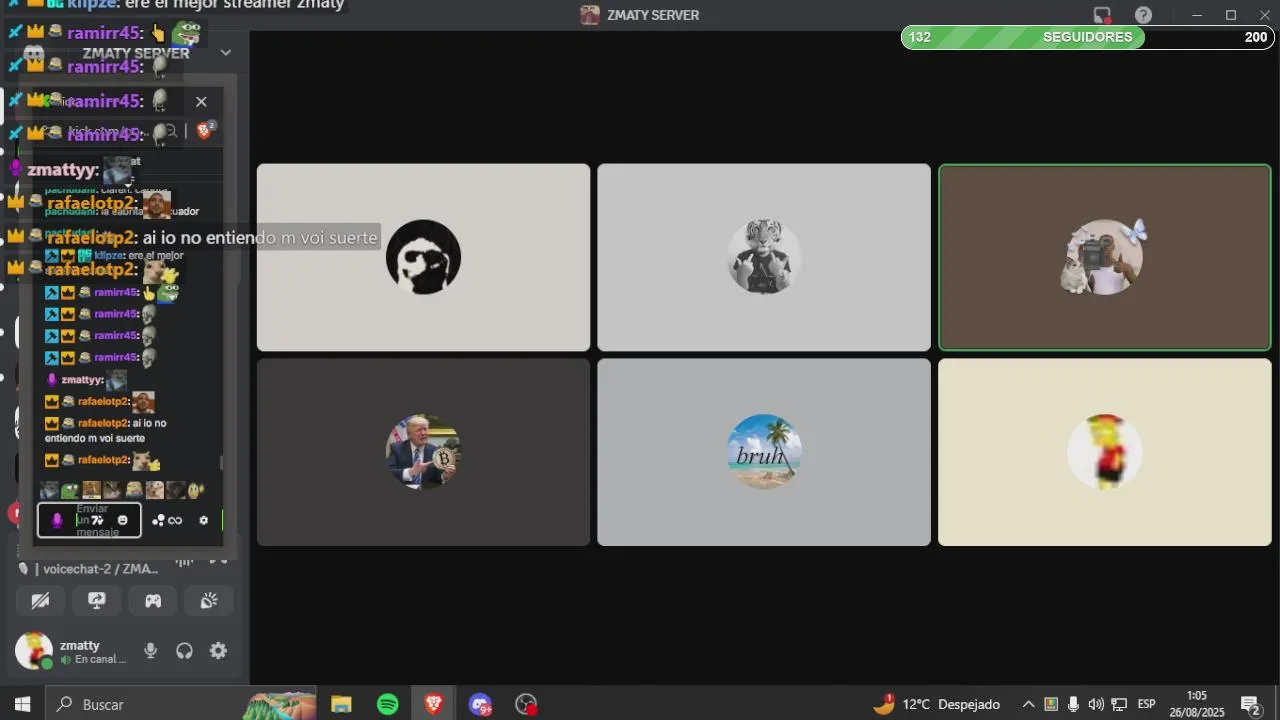Click the yellow egg emote in emote row
The width and height of the screenshot is (1280, 720).
[x=194, y=490]
